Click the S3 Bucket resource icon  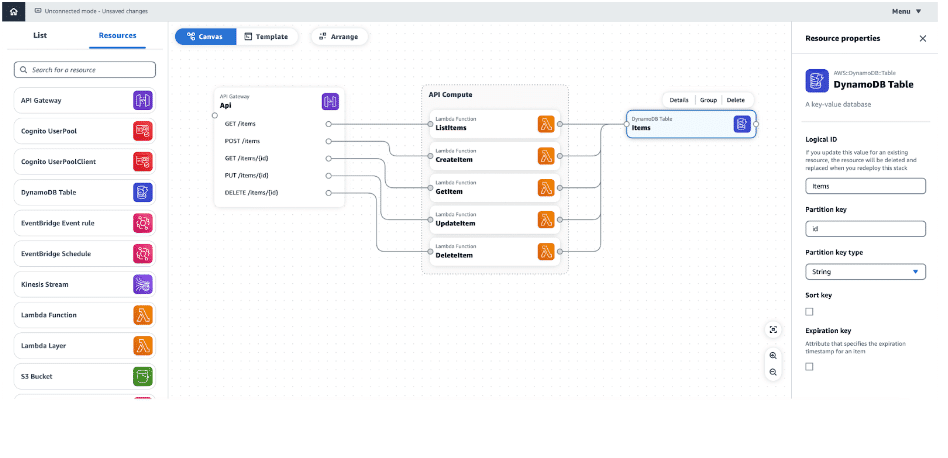click(x=143, y=376)
